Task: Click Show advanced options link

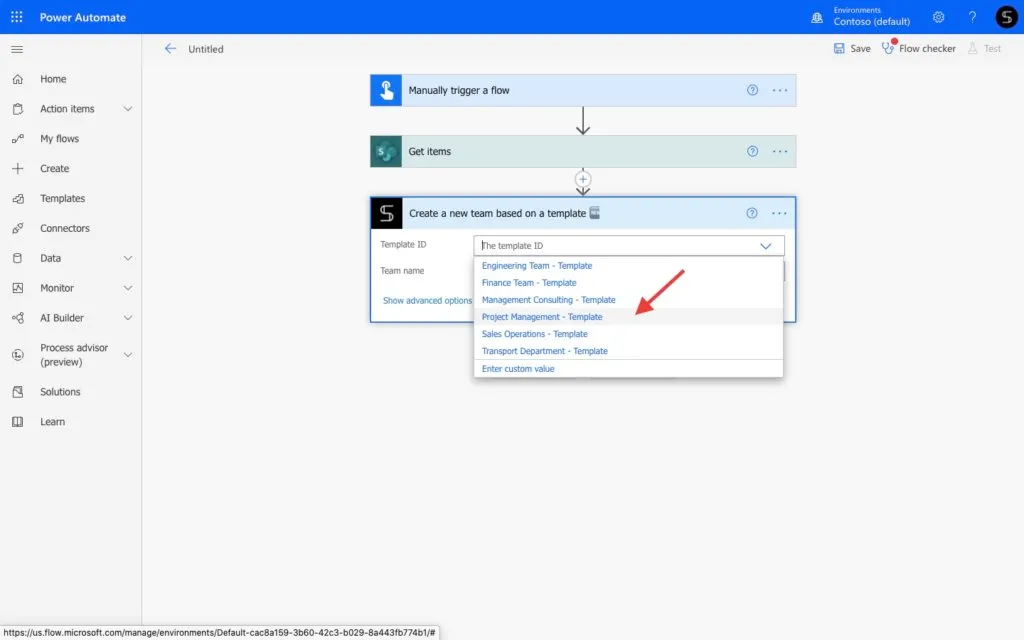Action: pos(427,300)
